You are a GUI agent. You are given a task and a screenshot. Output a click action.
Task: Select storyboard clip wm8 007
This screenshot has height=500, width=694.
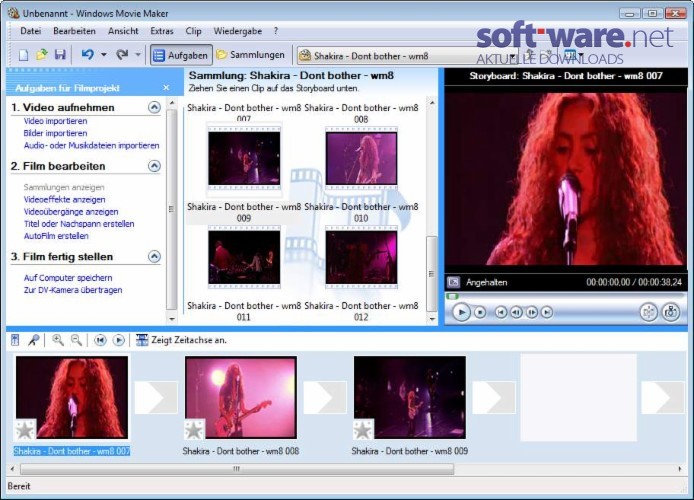point(72,397)
